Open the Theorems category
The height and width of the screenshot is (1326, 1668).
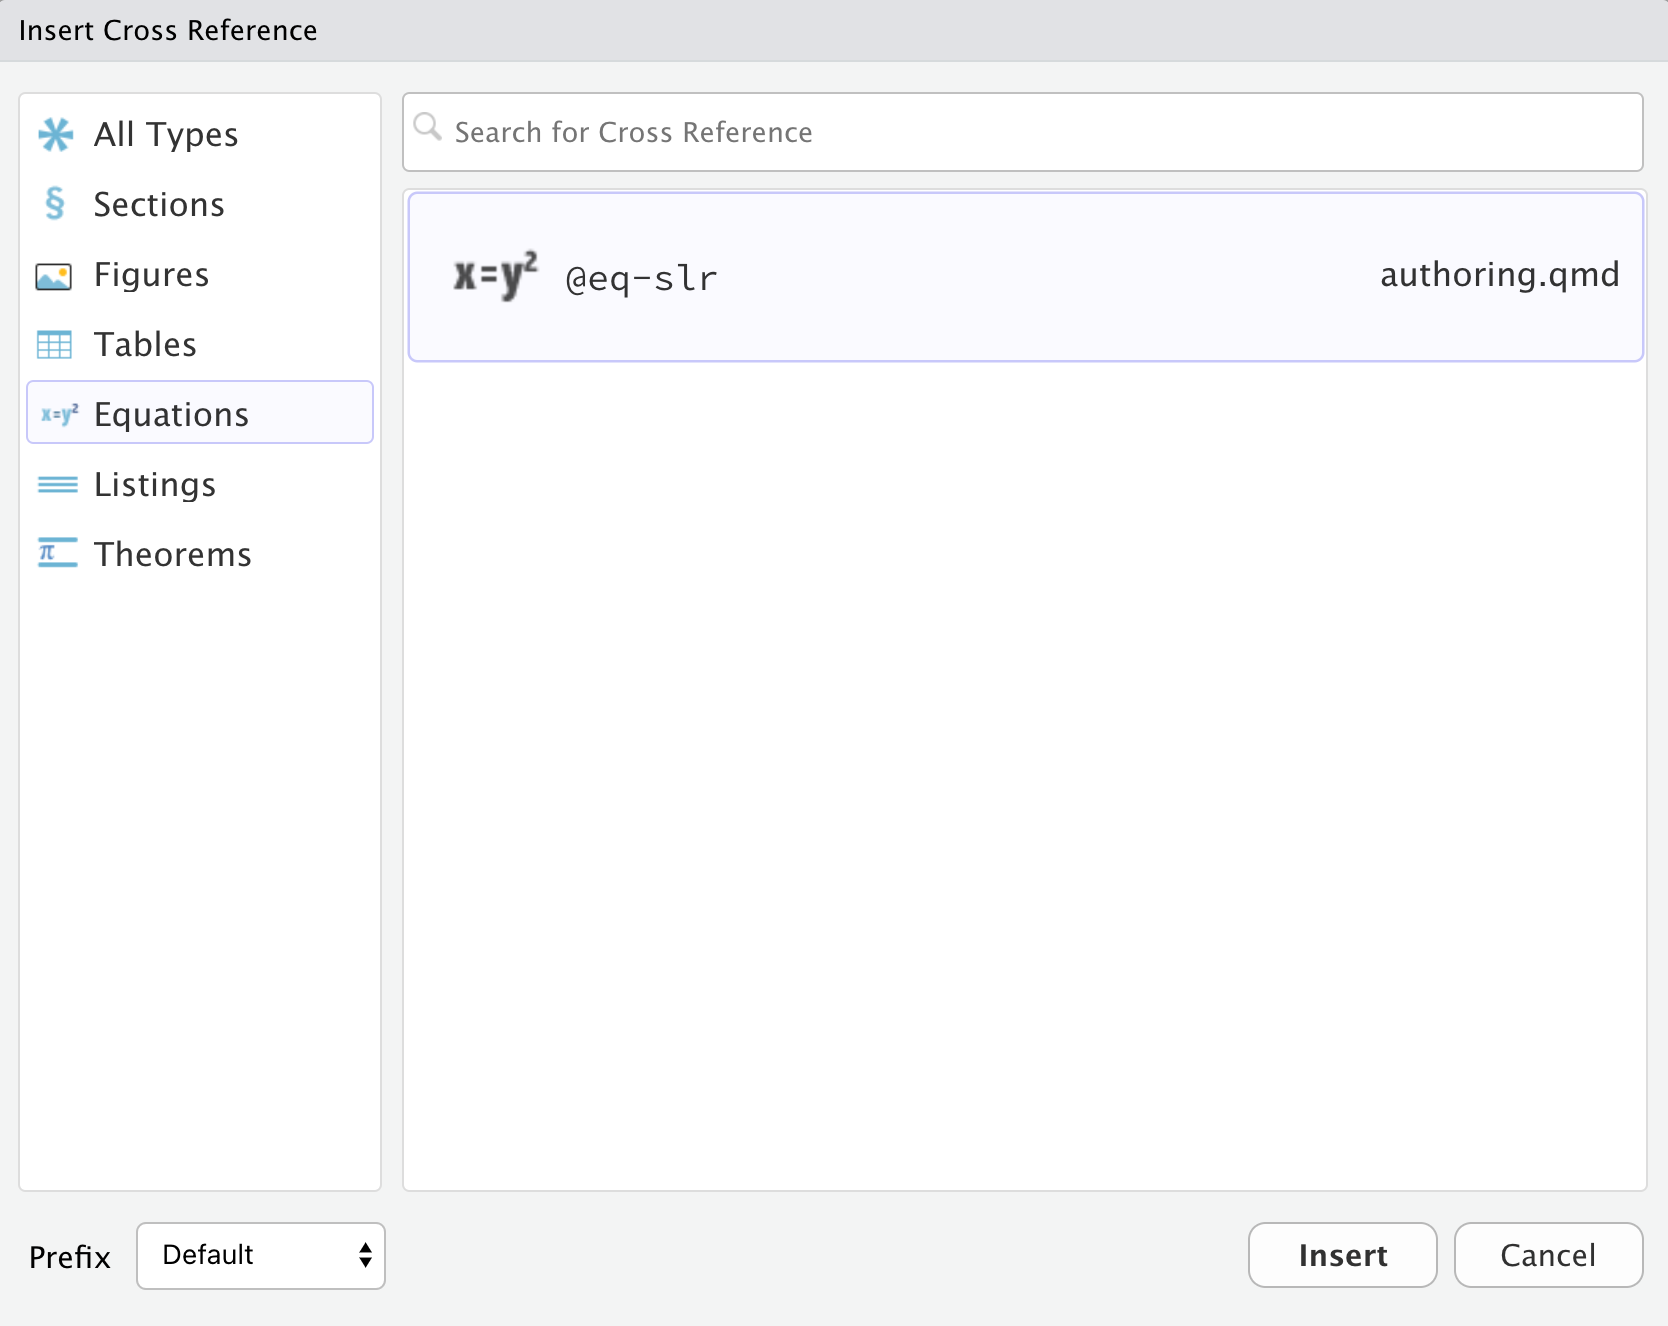172,553
